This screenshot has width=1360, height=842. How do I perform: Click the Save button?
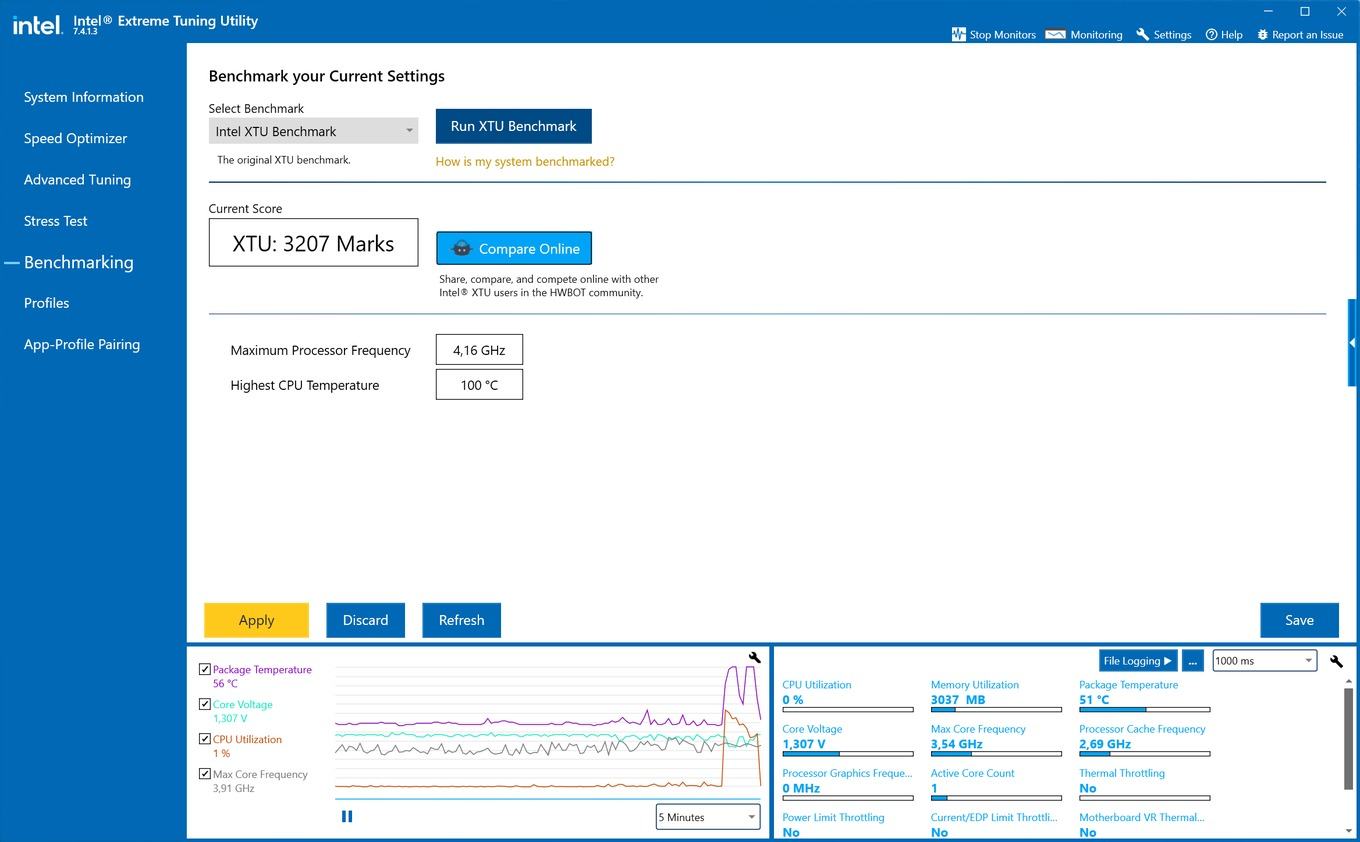(x=1299, y=620)
